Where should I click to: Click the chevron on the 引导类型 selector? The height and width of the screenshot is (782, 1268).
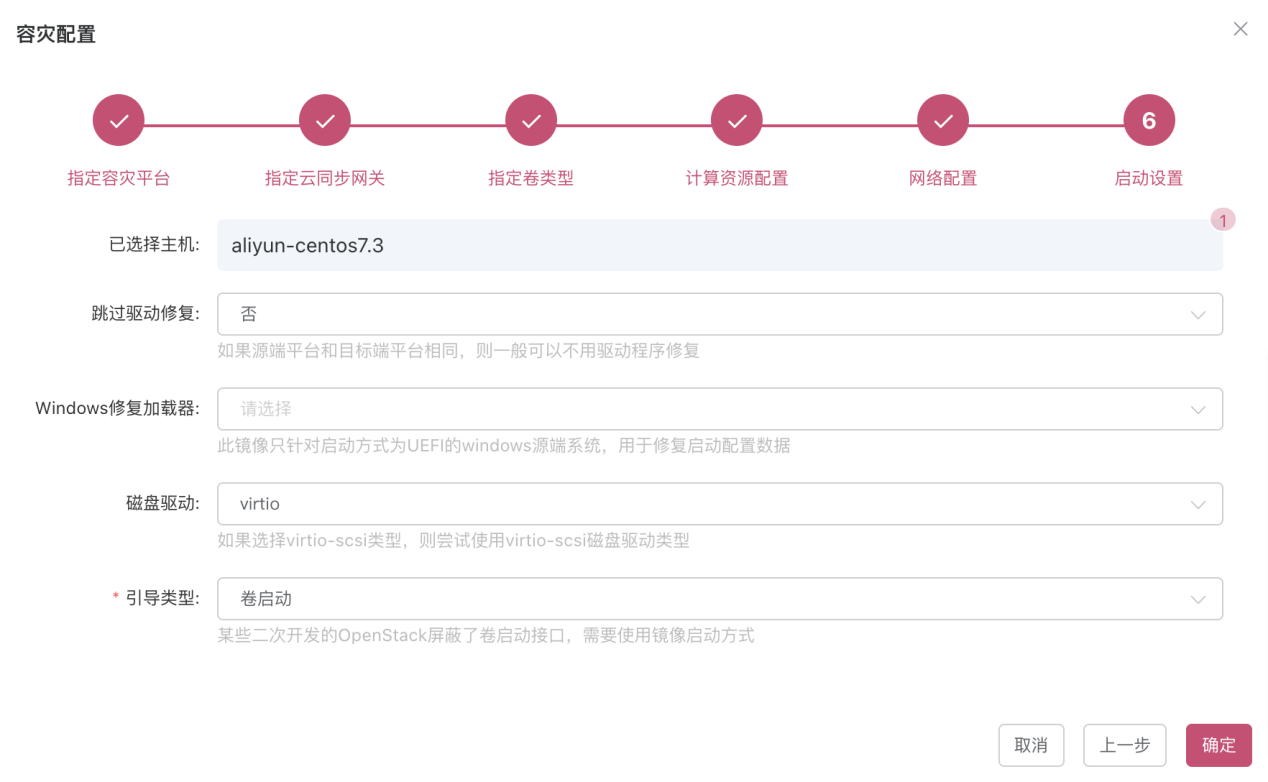point(1197,598)
